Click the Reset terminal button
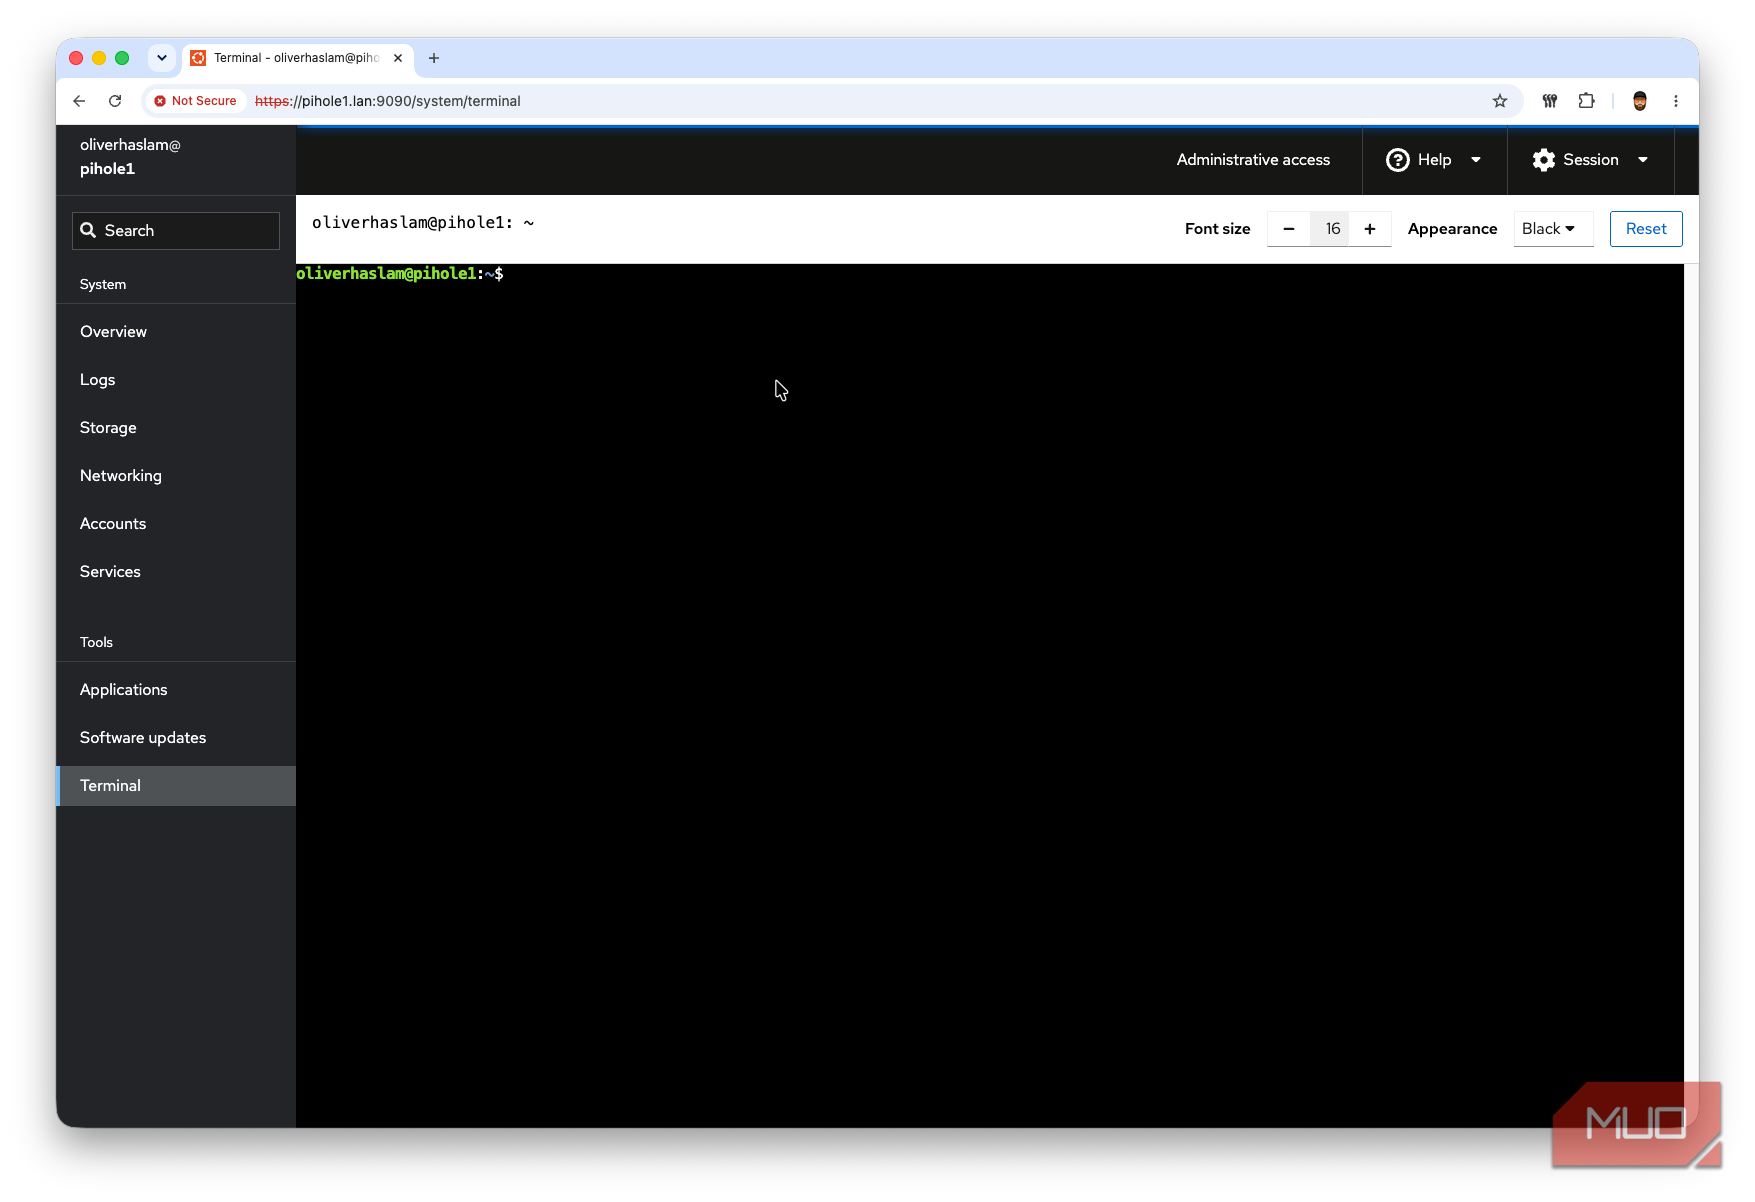The width and height of the screenshot is (1755, 1202). coord(1646,229)
